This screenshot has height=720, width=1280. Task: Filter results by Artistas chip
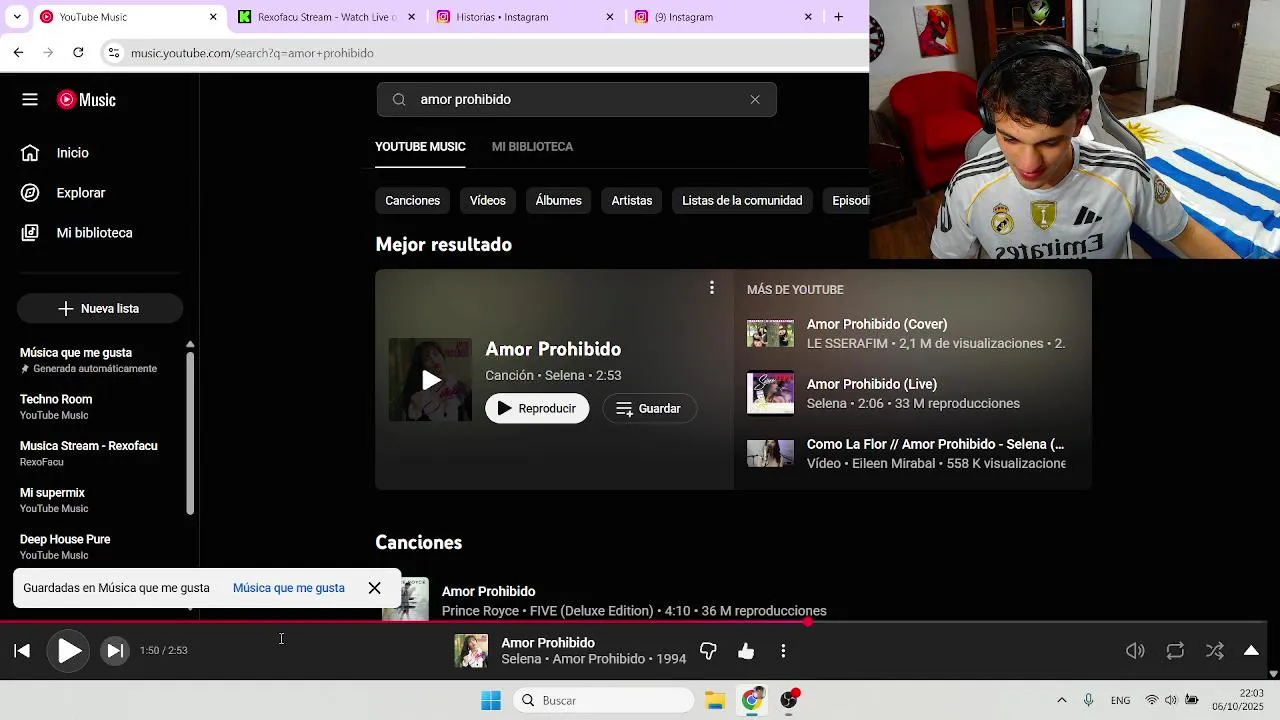tap(632, 201)
